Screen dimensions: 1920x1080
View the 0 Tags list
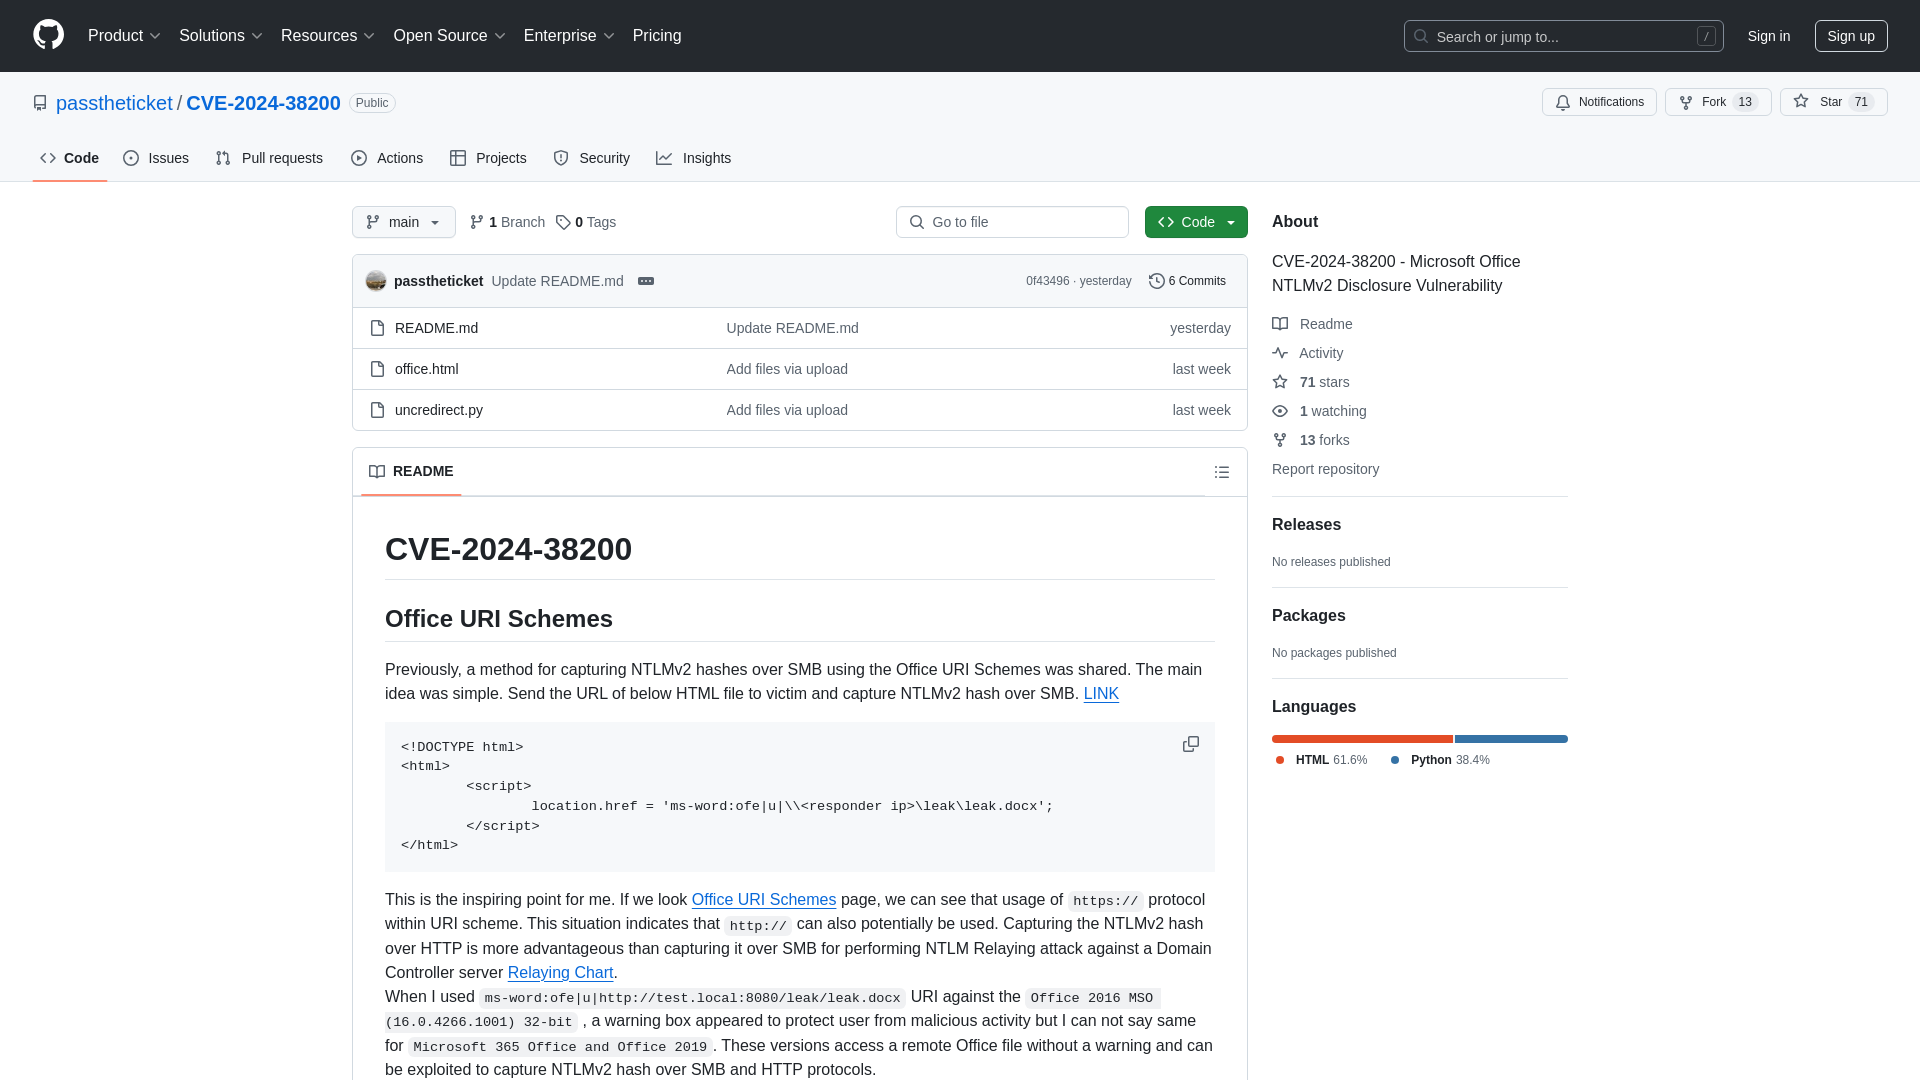586,222
